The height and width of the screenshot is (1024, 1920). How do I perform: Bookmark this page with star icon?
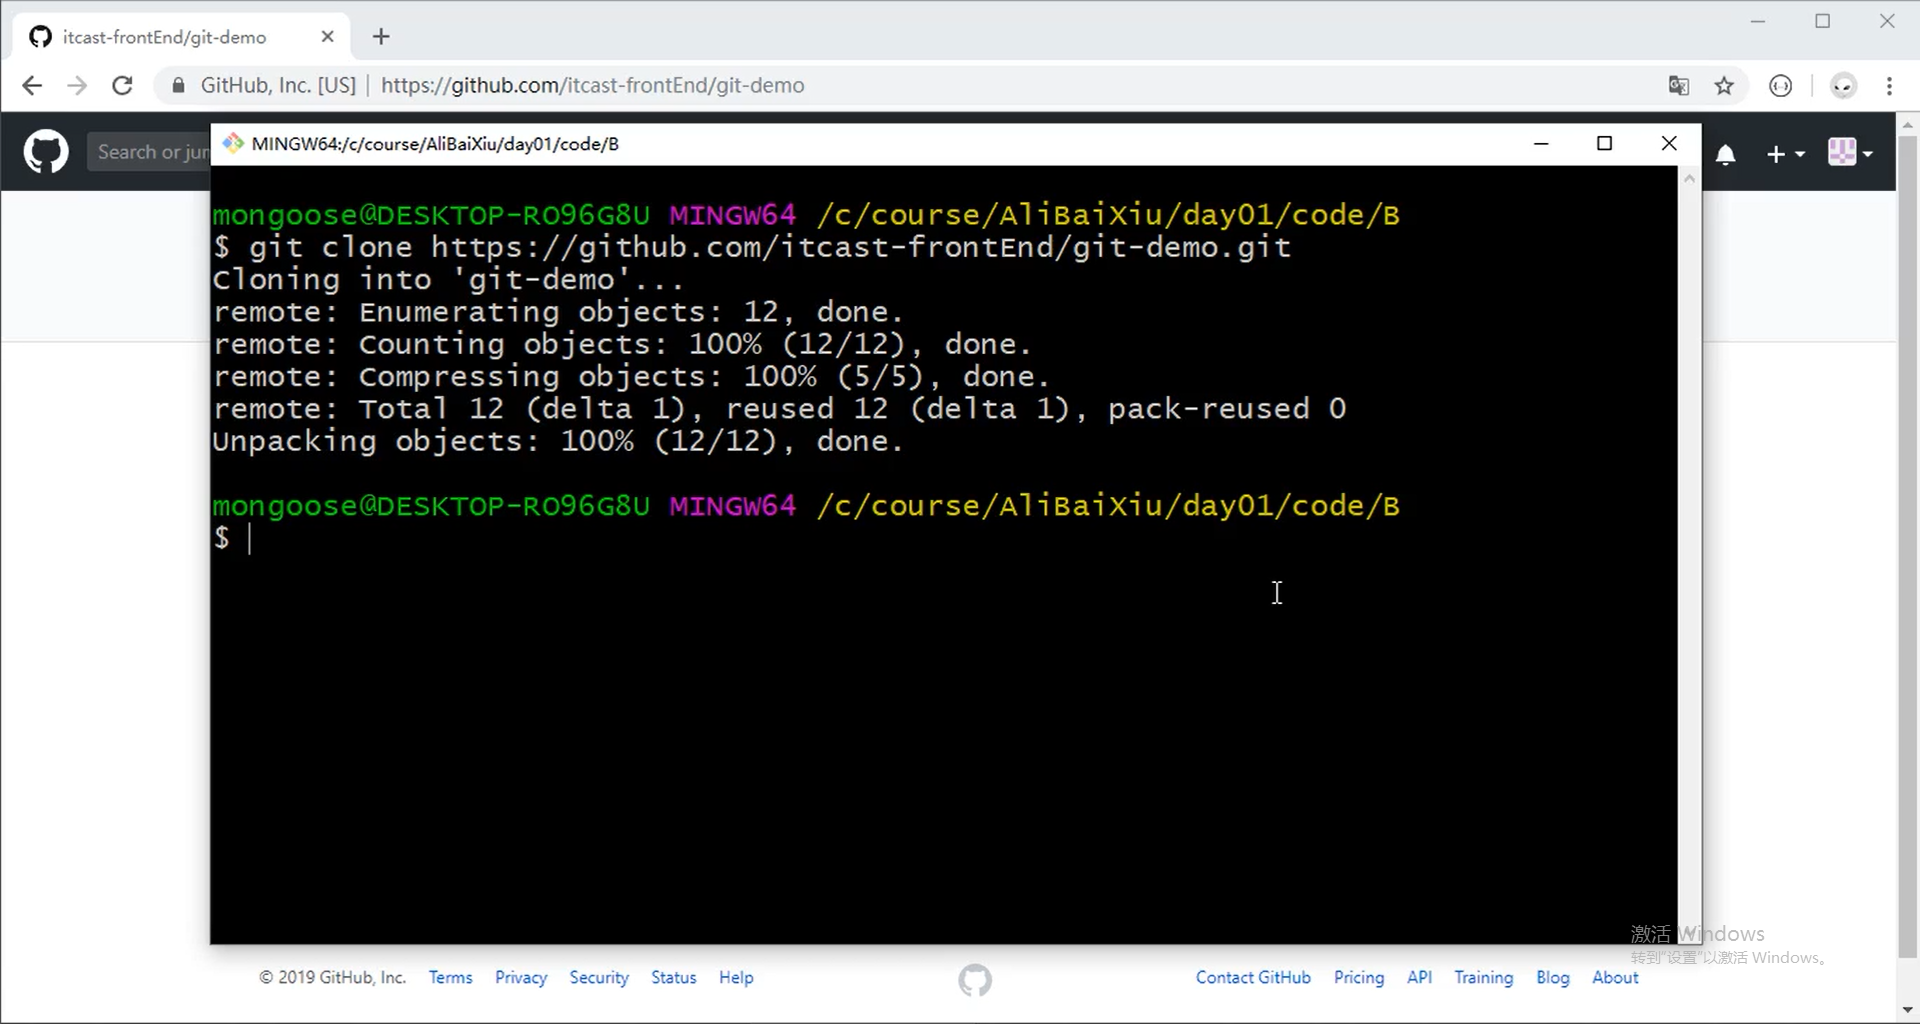click(x=1724, y=86)
